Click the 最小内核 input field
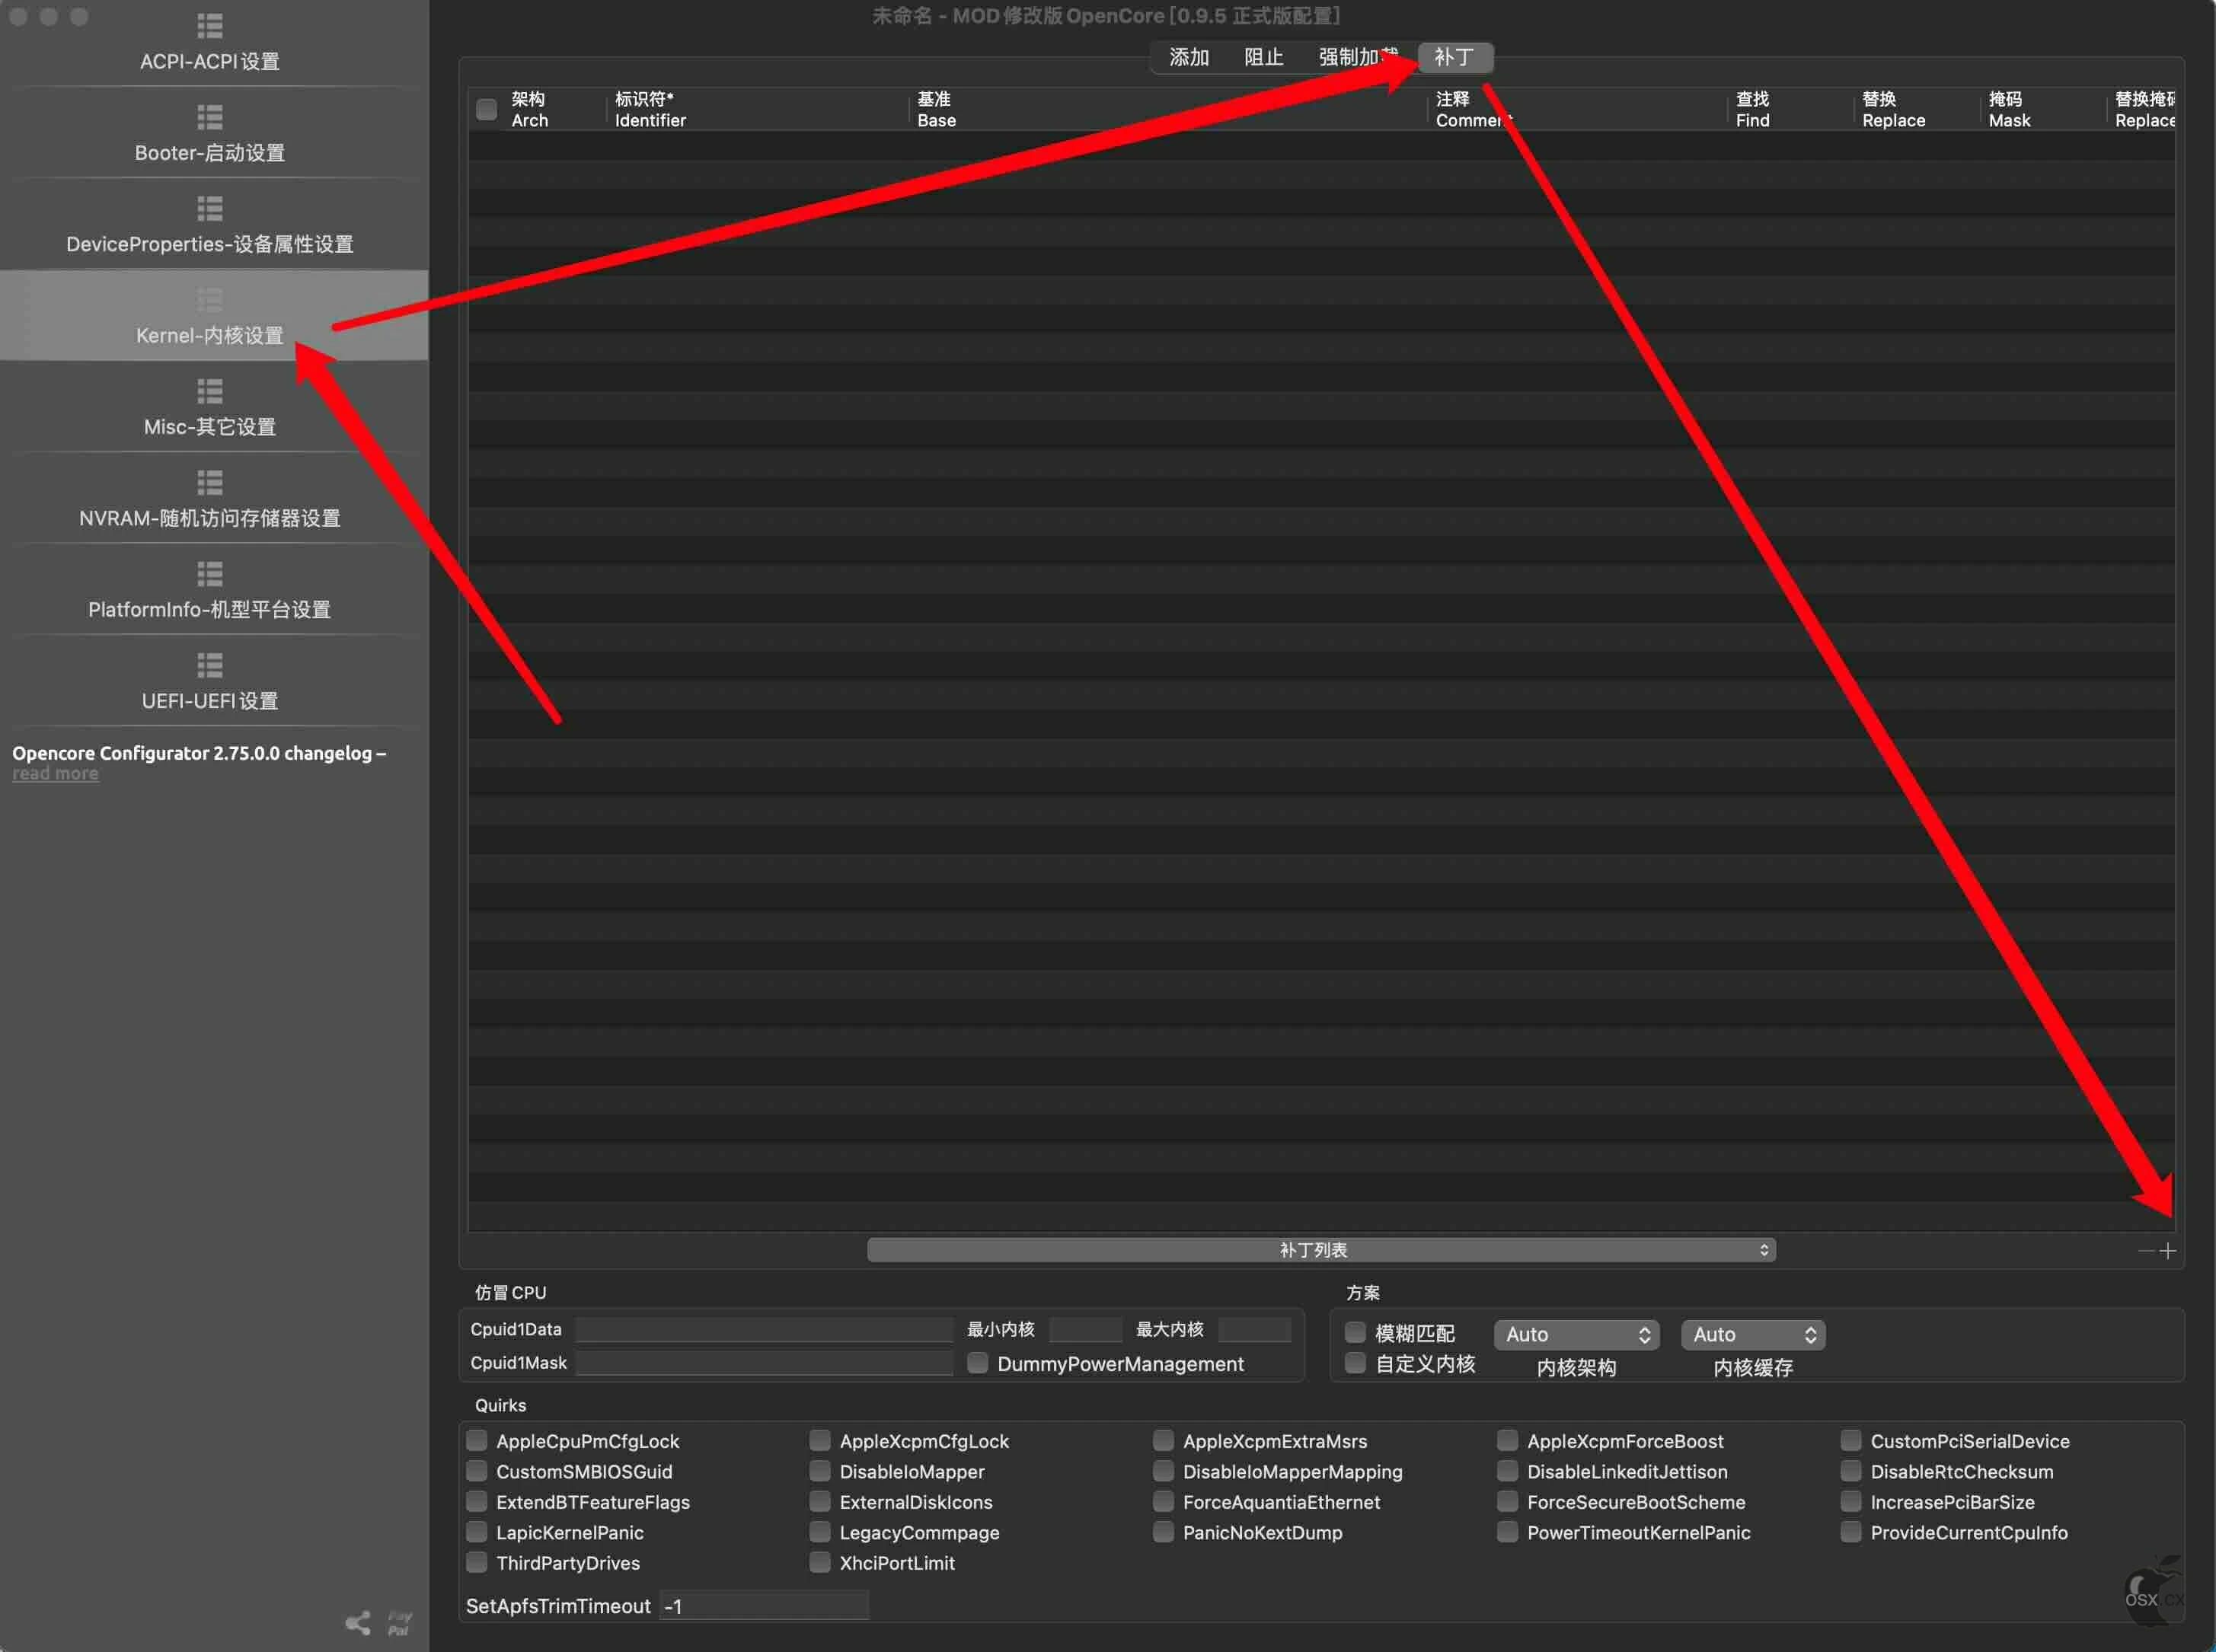 [1085, 1329]
